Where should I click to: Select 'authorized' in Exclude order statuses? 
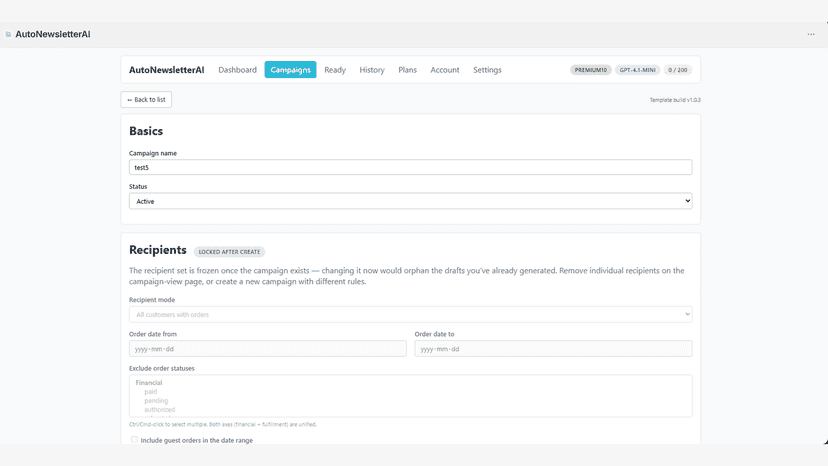coord(159,409)
